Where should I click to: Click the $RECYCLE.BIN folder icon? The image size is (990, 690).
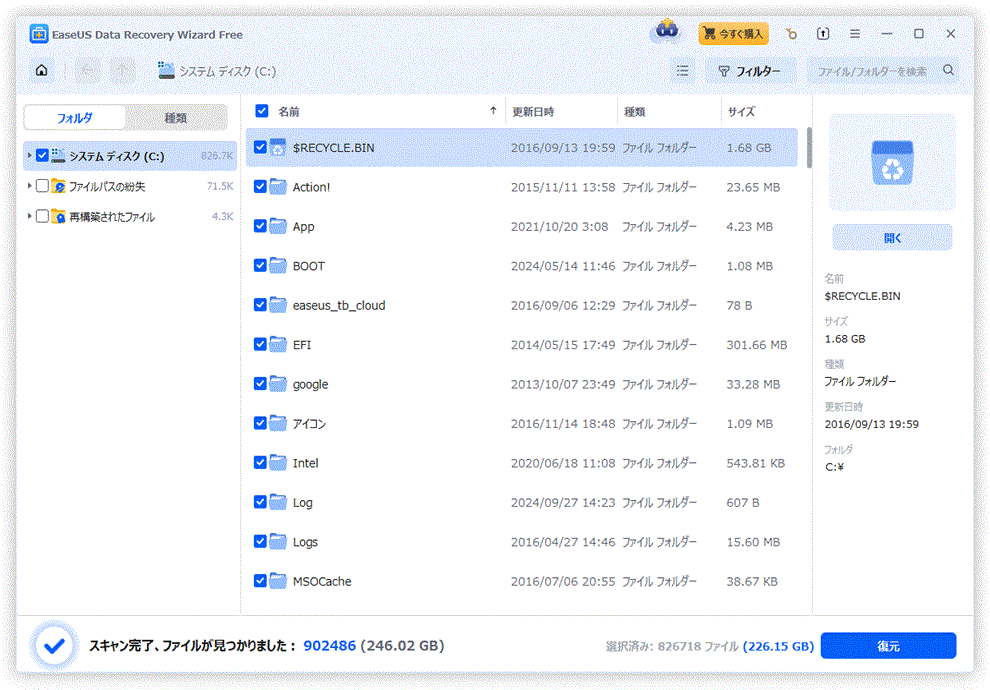pos(278,147)
